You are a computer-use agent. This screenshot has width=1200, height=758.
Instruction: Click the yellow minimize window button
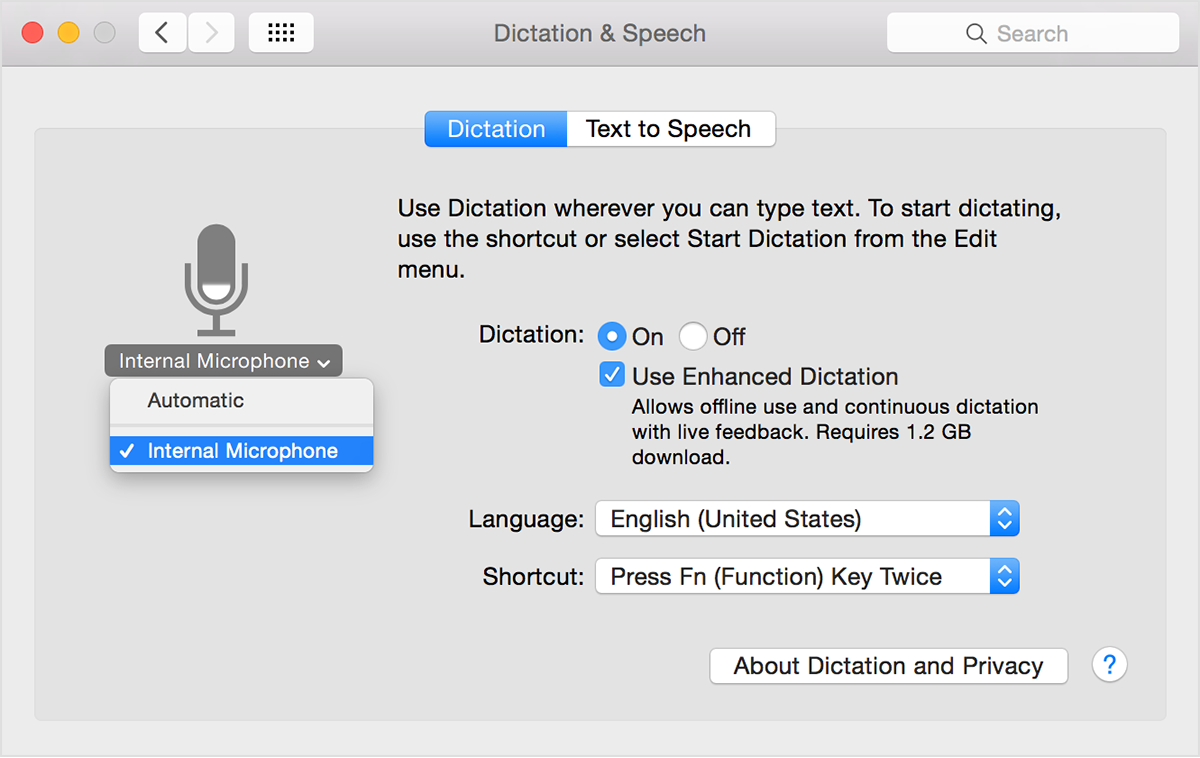coord(68,33)
